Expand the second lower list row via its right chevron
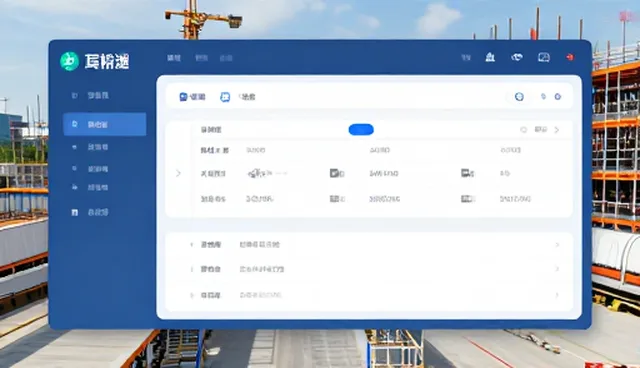 (558, 269)
